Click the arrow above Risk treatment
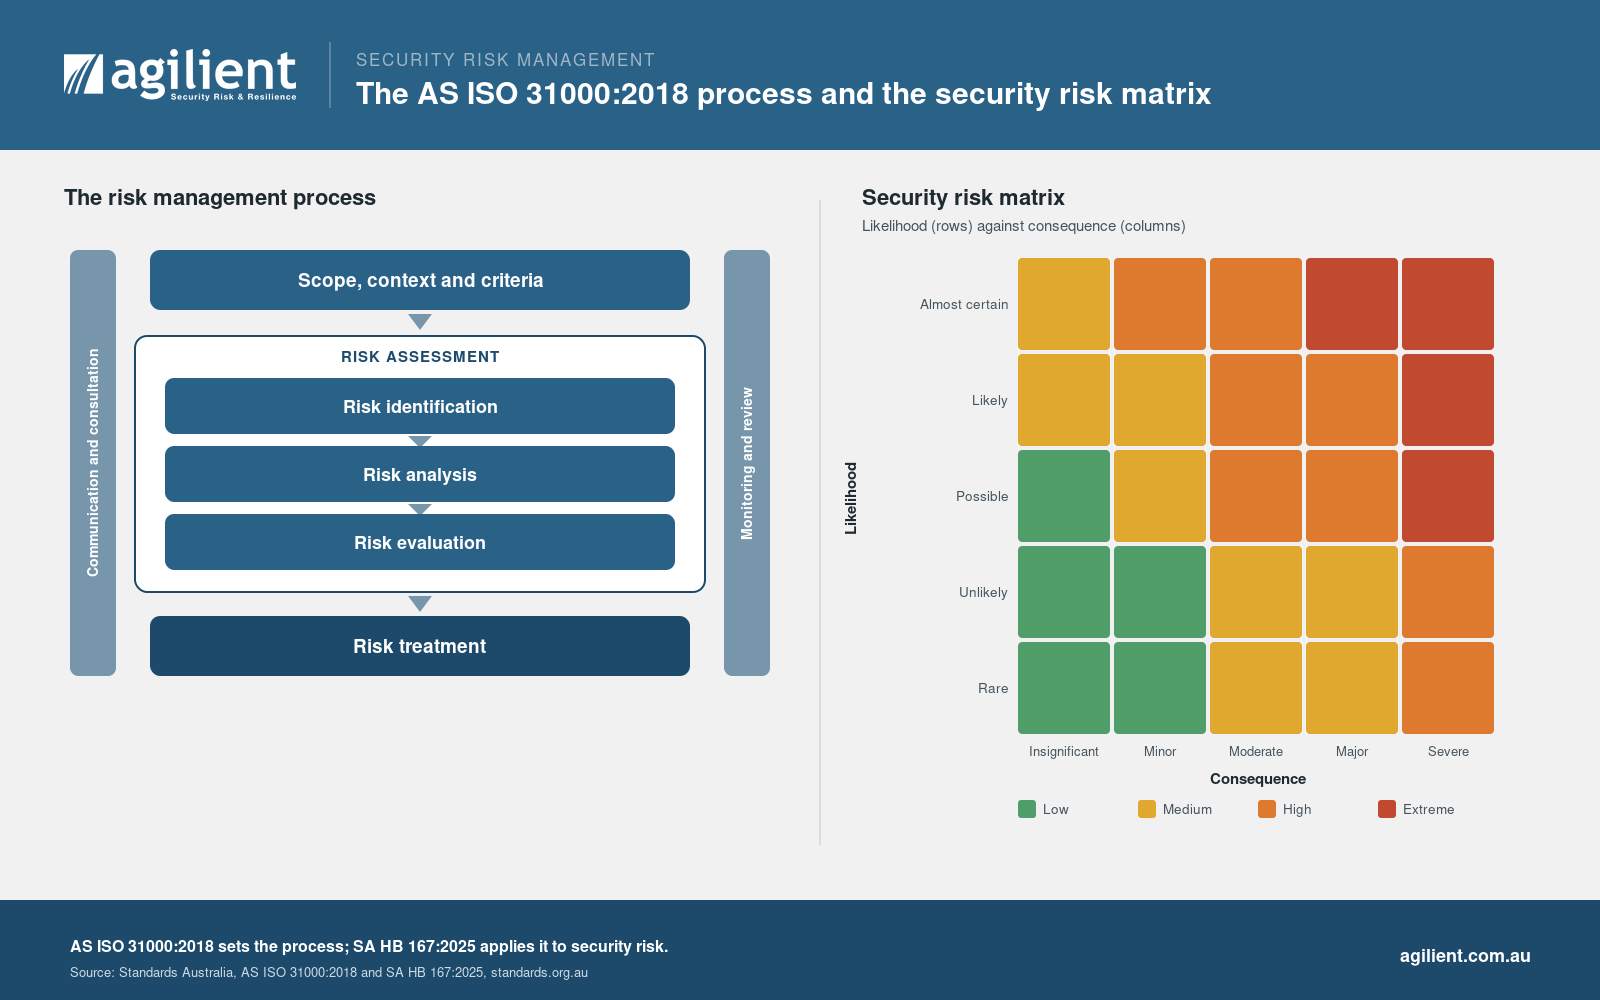The height and width of the screenshot is (1000, 1600). [420, 604]
